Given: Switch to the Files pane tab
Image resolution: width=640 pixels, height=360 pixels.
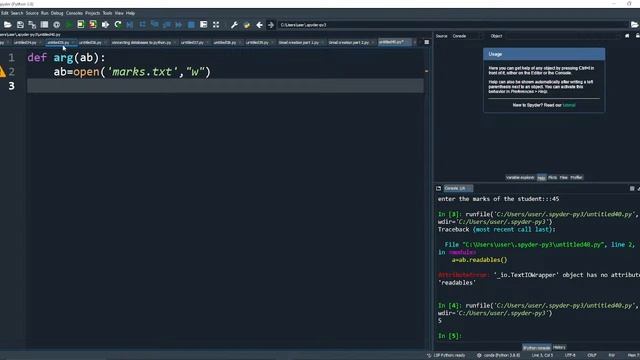Looking at the screenshot, I should point(564,178).
